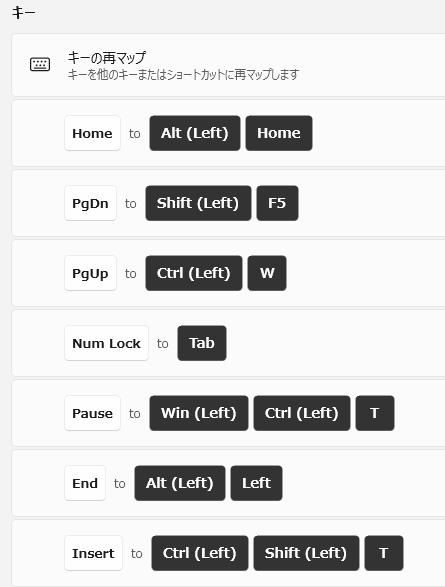Image resolution: width=445 pixels, height=587 pixels.
Task: Select the PgUp source key
Action: [90, 273]
